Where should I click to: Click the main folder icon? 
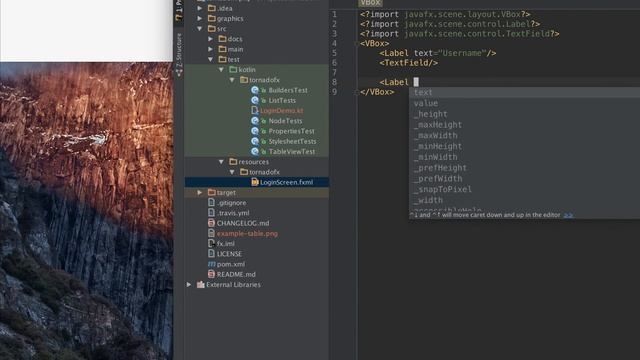coord(222,49)
